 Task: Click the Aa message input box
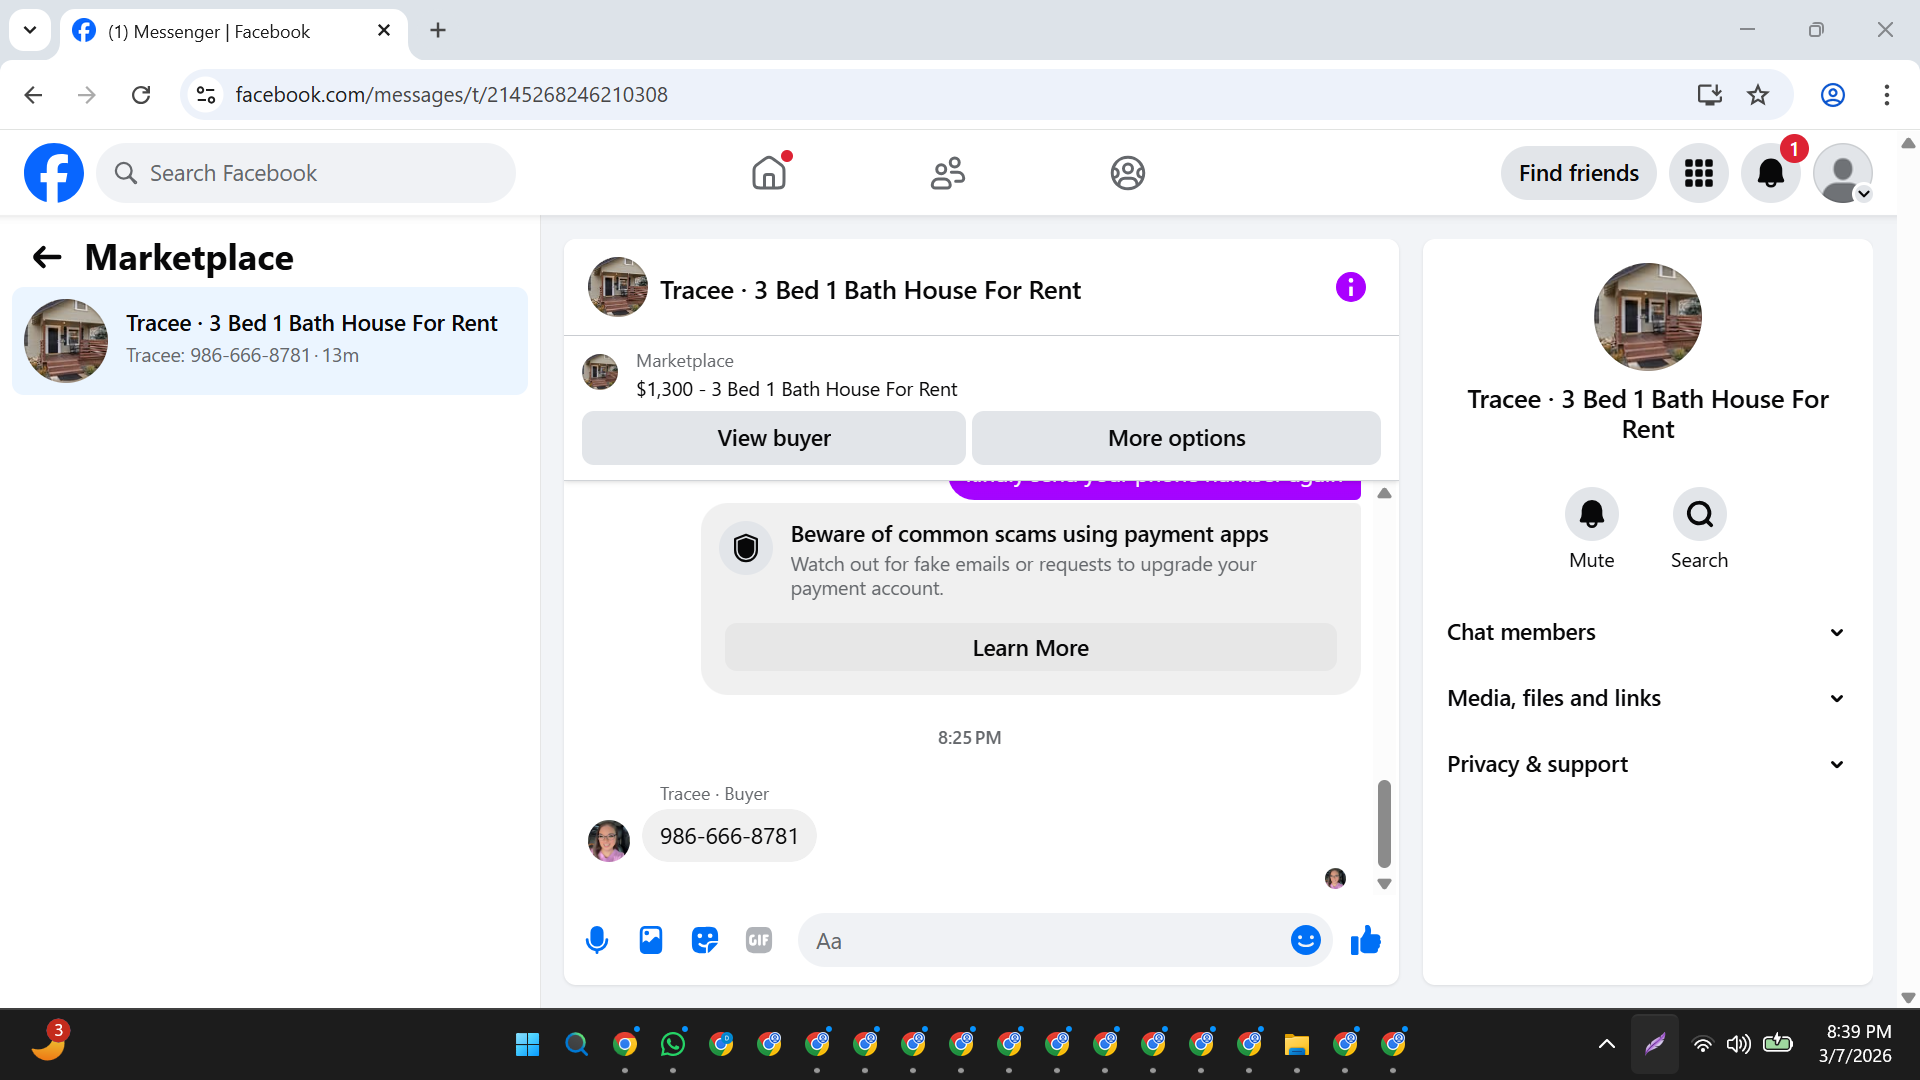1045,941
